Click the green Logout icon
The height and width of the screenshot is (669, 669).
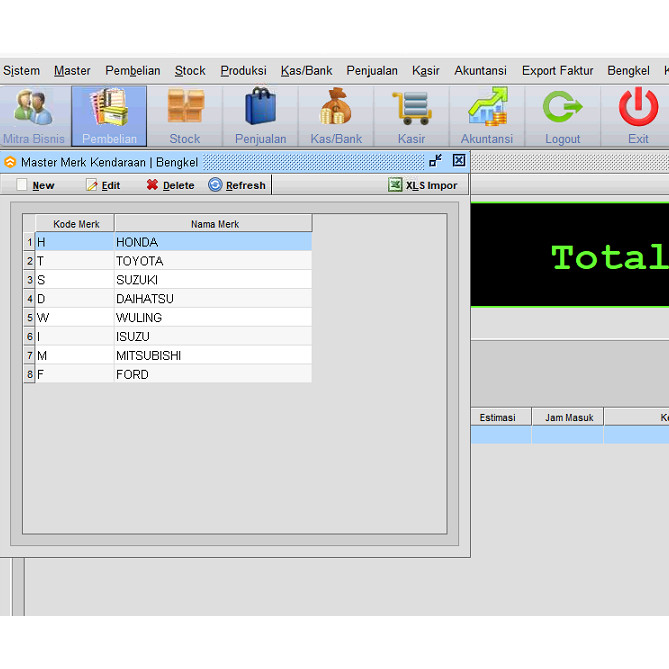pyautogui.click(x=562, y=116)
